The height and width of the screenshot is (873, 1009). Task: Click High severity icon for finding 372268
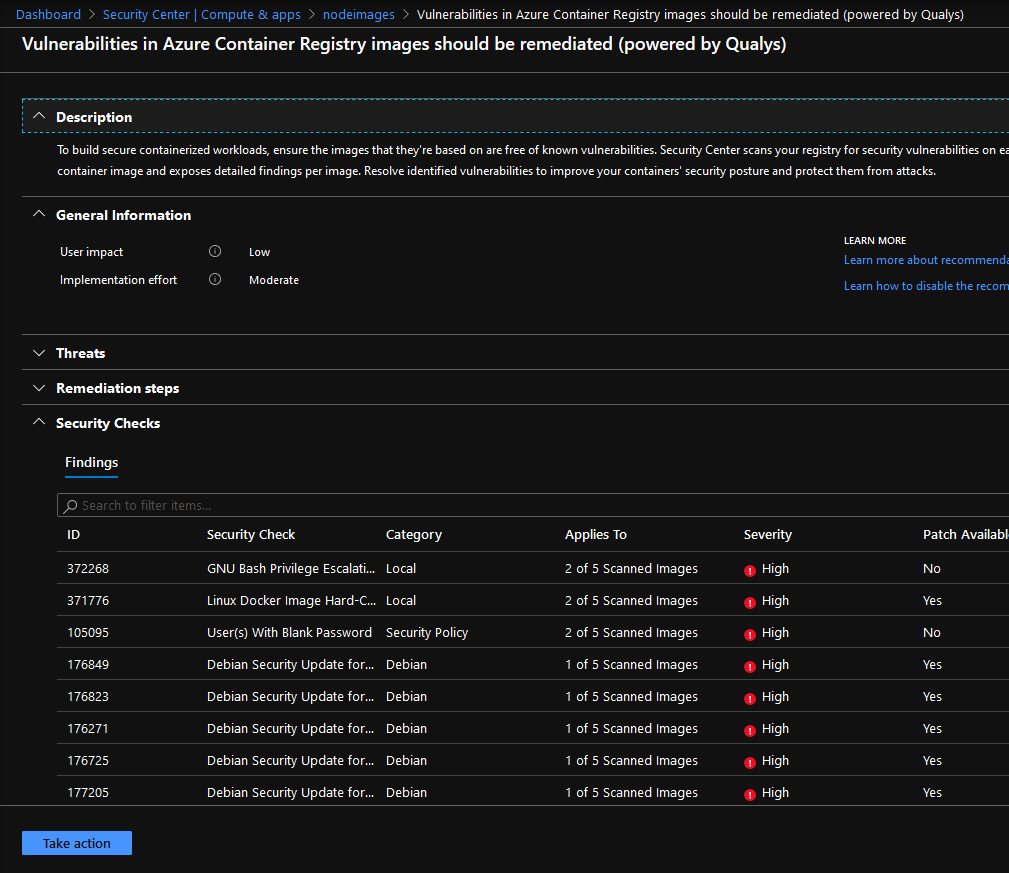(750, 570)
